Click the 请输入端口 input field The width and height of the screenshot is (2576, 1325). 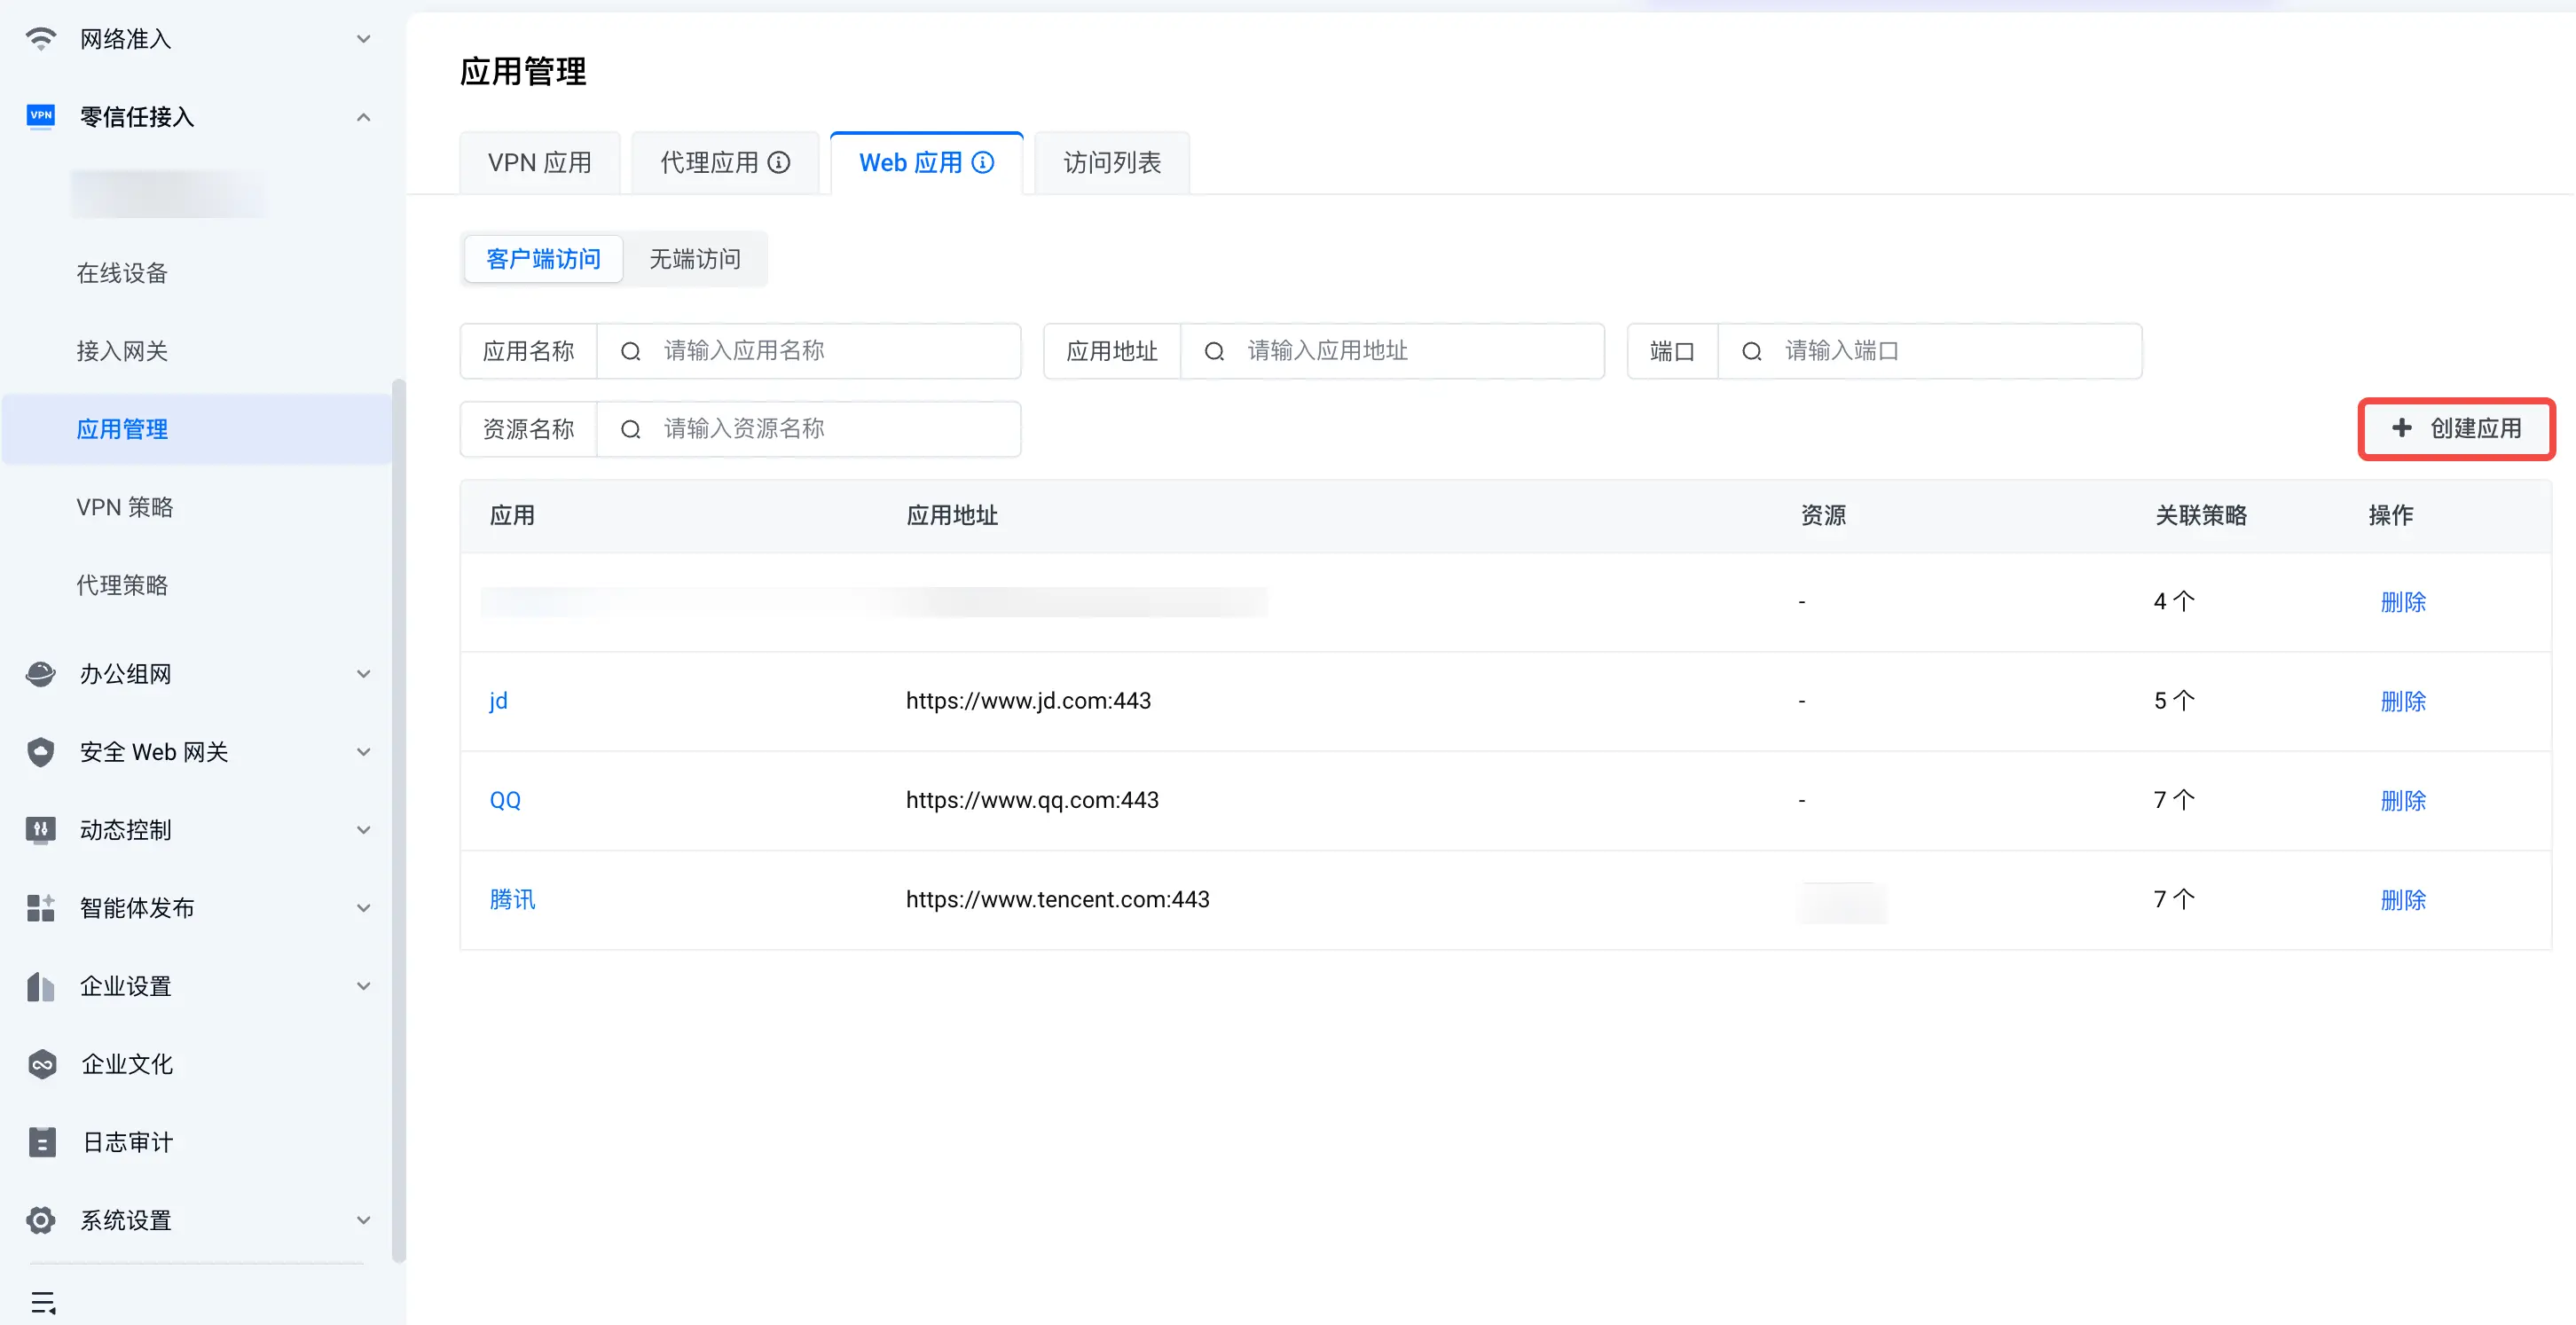1930,351
